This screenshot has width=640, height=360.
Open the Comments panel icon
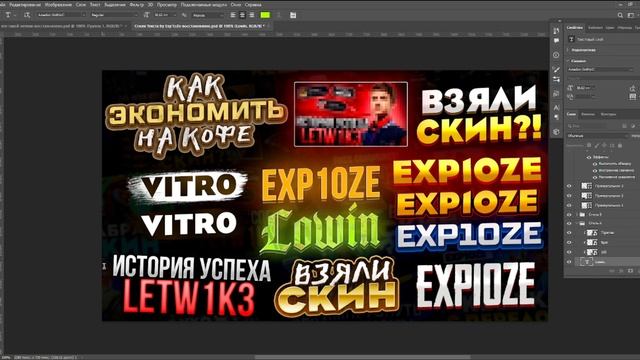tap(556, 41)
